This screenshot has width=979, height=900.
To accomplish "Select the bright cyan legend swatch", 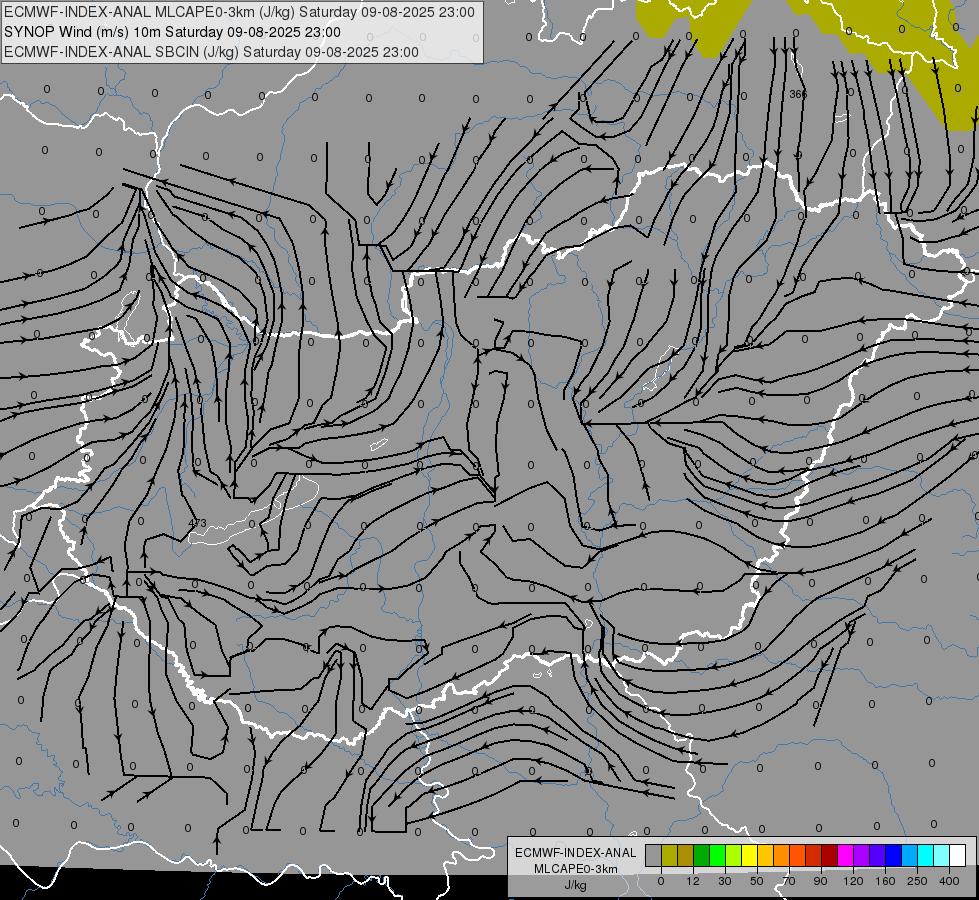I will [925, 855].
